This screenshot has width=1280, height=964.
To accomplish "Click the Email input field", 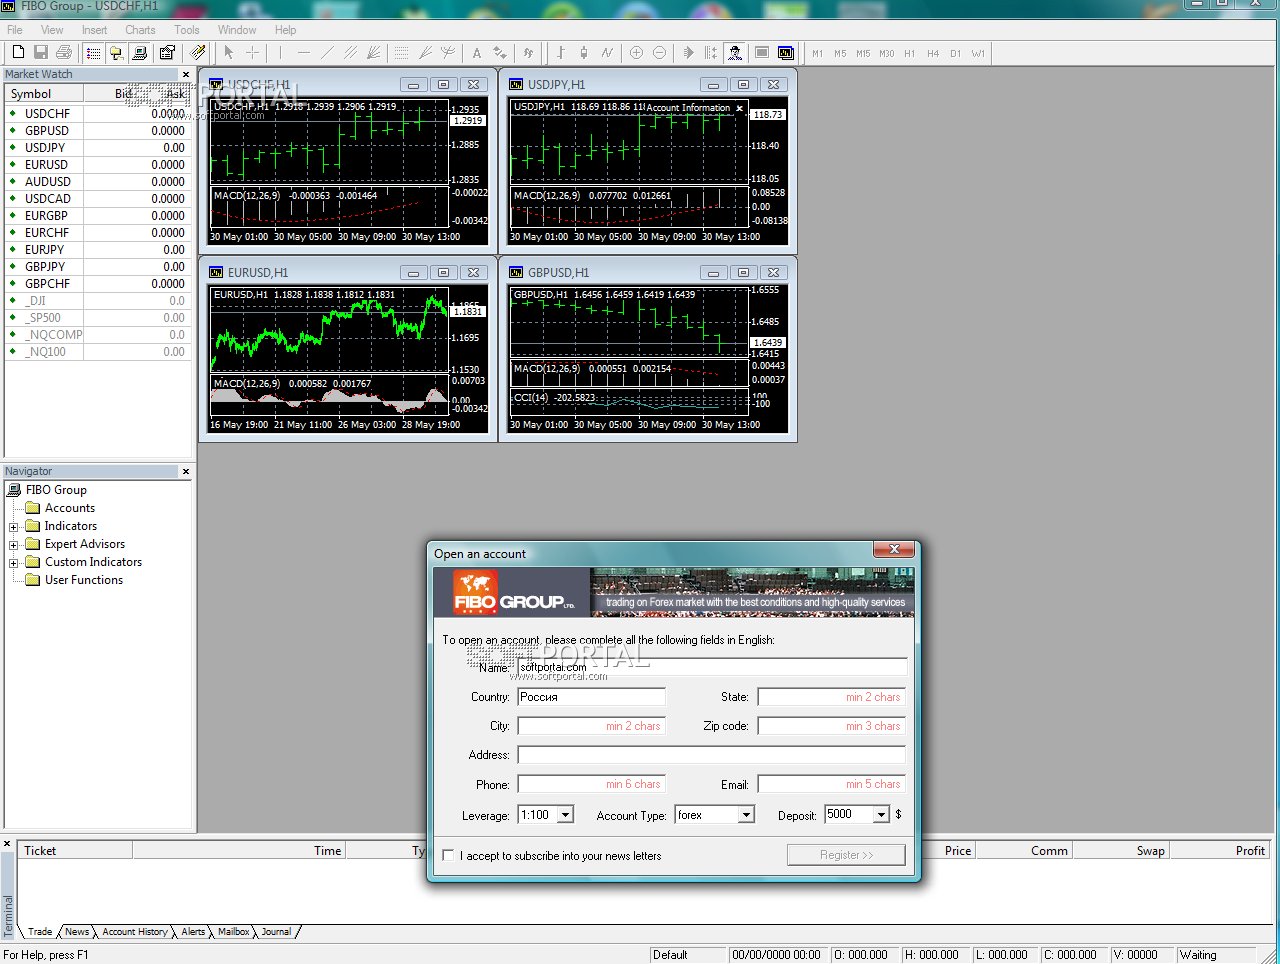I will [x=832, y=784].
